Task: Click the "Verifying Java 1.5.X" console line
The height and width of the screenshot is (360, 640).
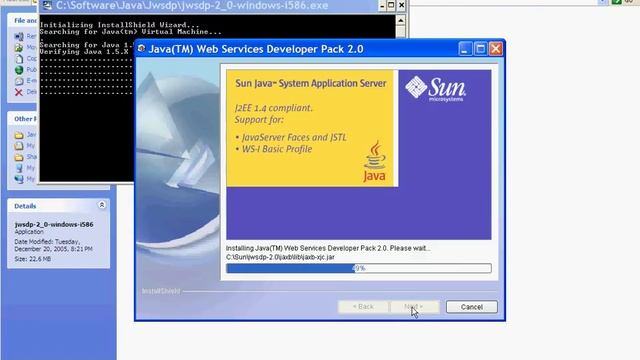Action: tap(84, 52)
